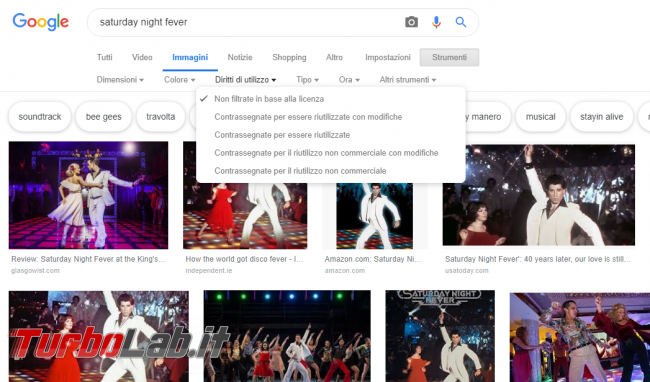Click the blue magnifying glass search icon
Screen dimensions: 650x382
coord(461,22)
